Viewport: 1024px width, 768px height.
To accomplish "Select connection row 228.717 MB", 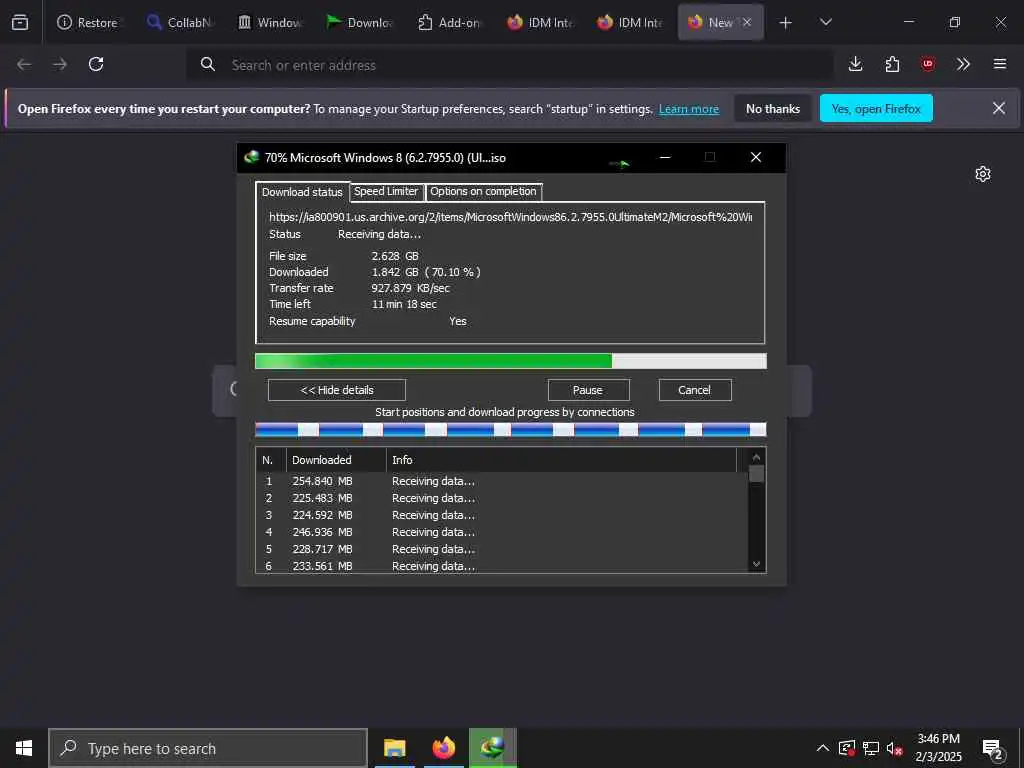I will click(x=502, y=549).
